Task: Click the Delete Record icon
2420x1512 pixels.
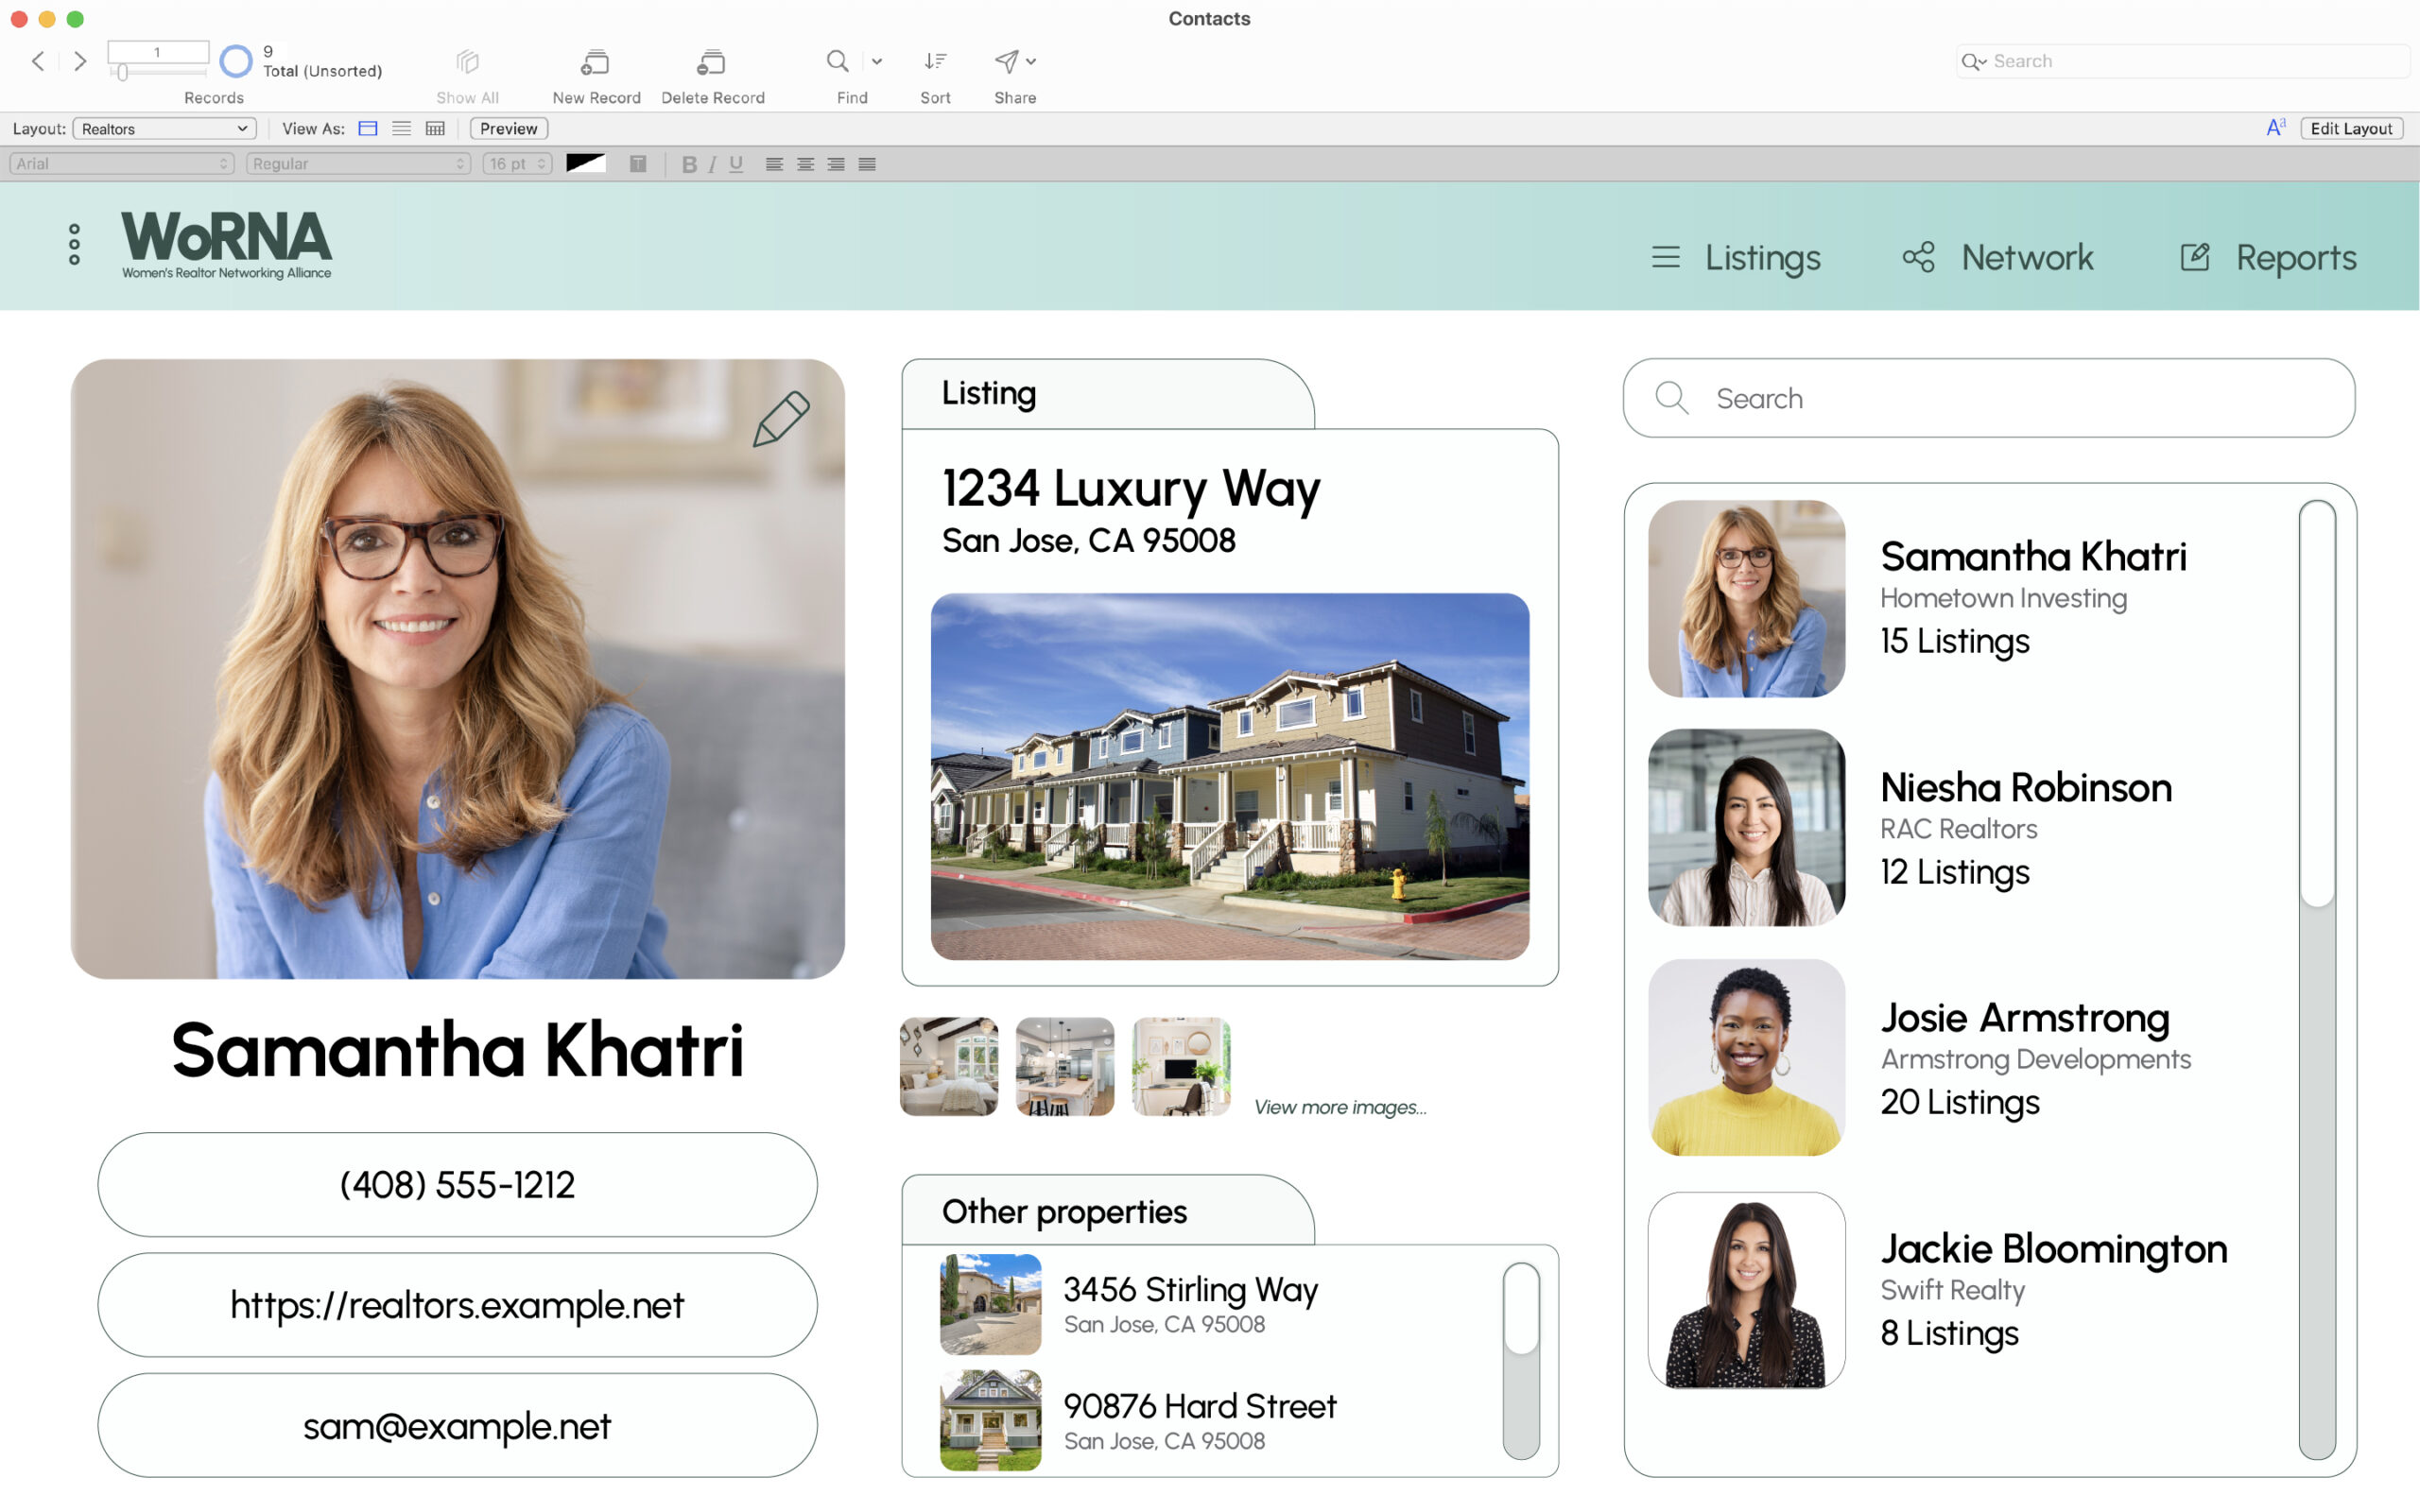Action: [711, 62]
